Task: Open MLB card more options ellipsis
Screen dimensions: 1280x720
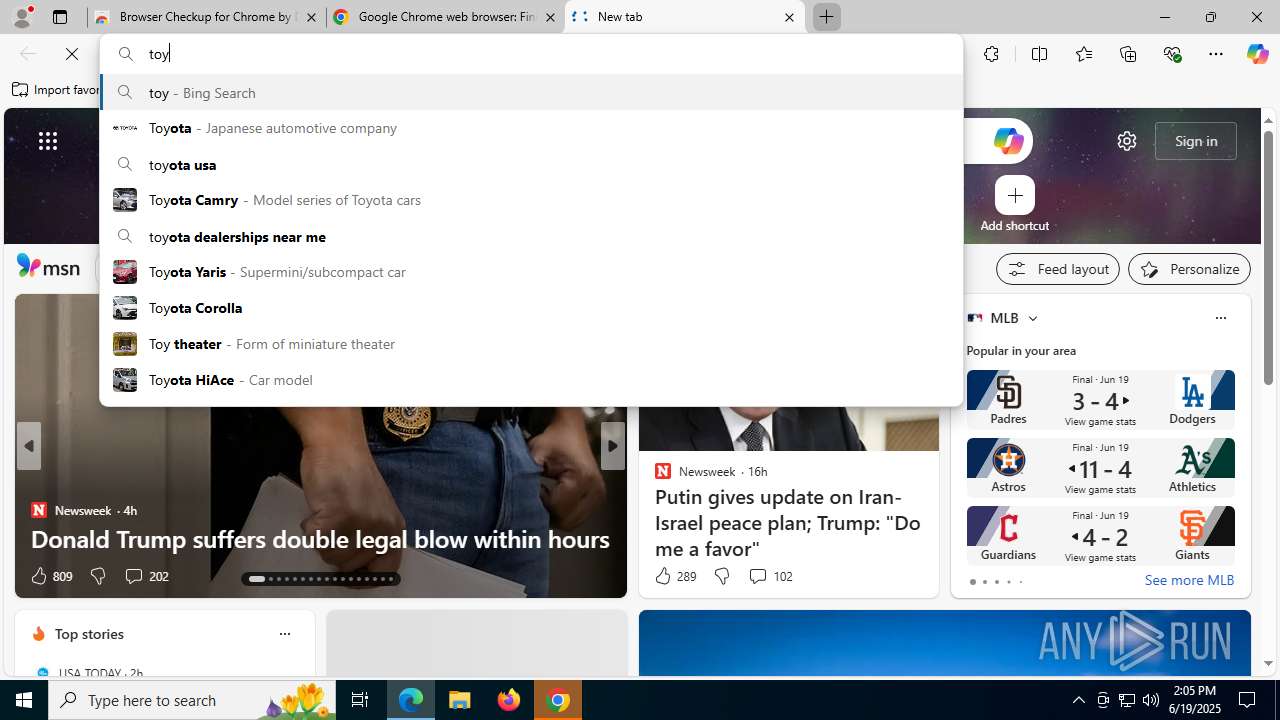Action: coord(1220,318)
